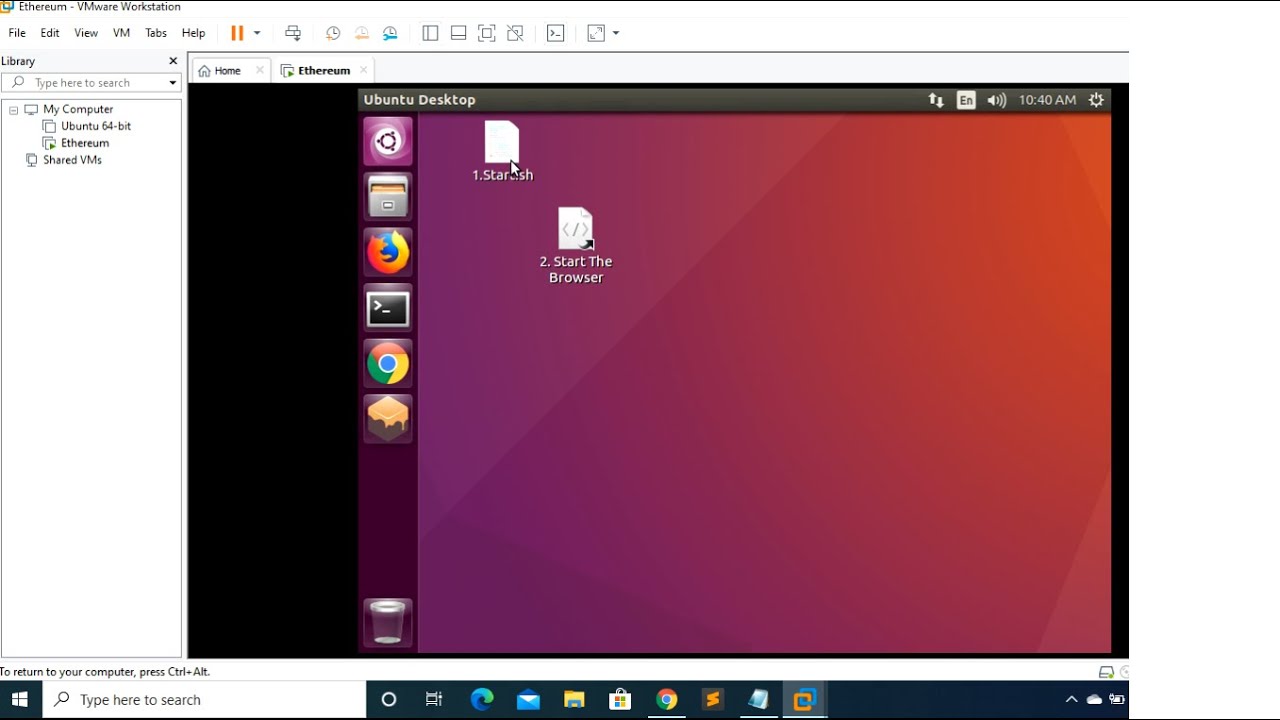Select Shared VMs in the library
This screenshot has height=720, width=1280.
click(72, 160)
